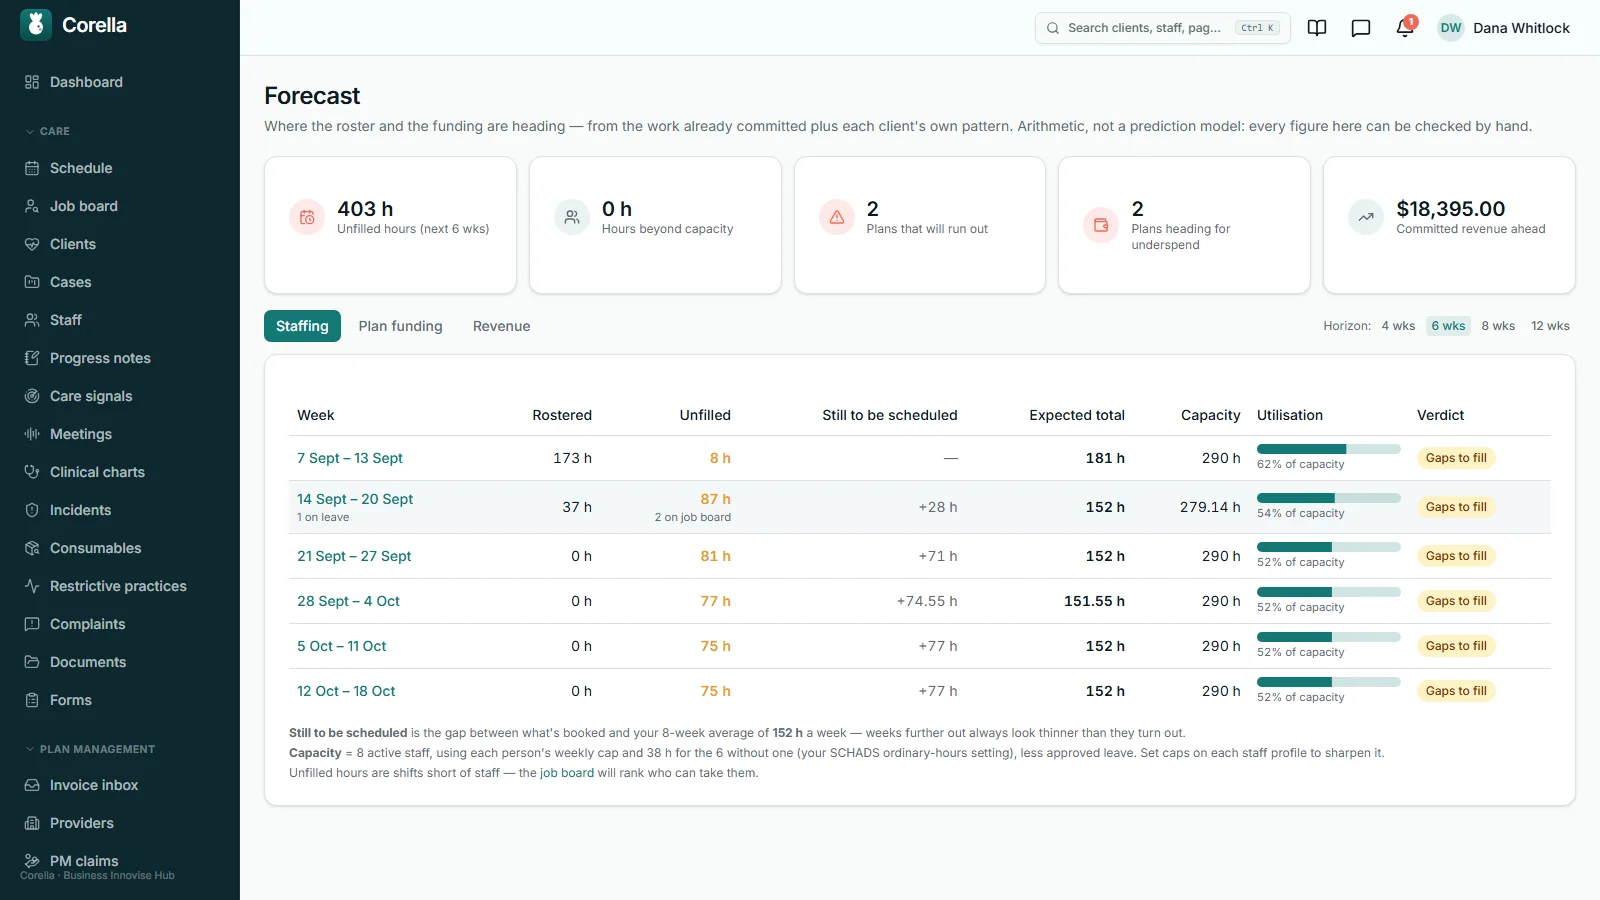Viewport: 1600px width, 900px height.
Task: Open the 28 Sept – 4 Oct week
Action: point(348,601)
